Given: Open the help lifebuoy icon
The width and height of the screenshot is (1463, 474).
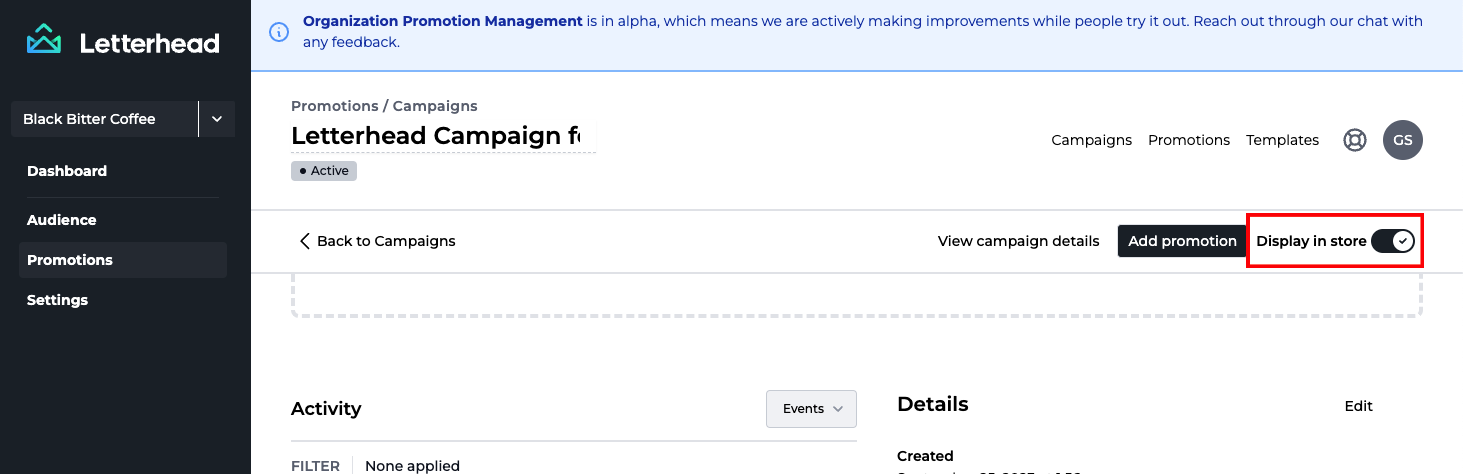Looking at the screenshot, I should [1354, 140].
